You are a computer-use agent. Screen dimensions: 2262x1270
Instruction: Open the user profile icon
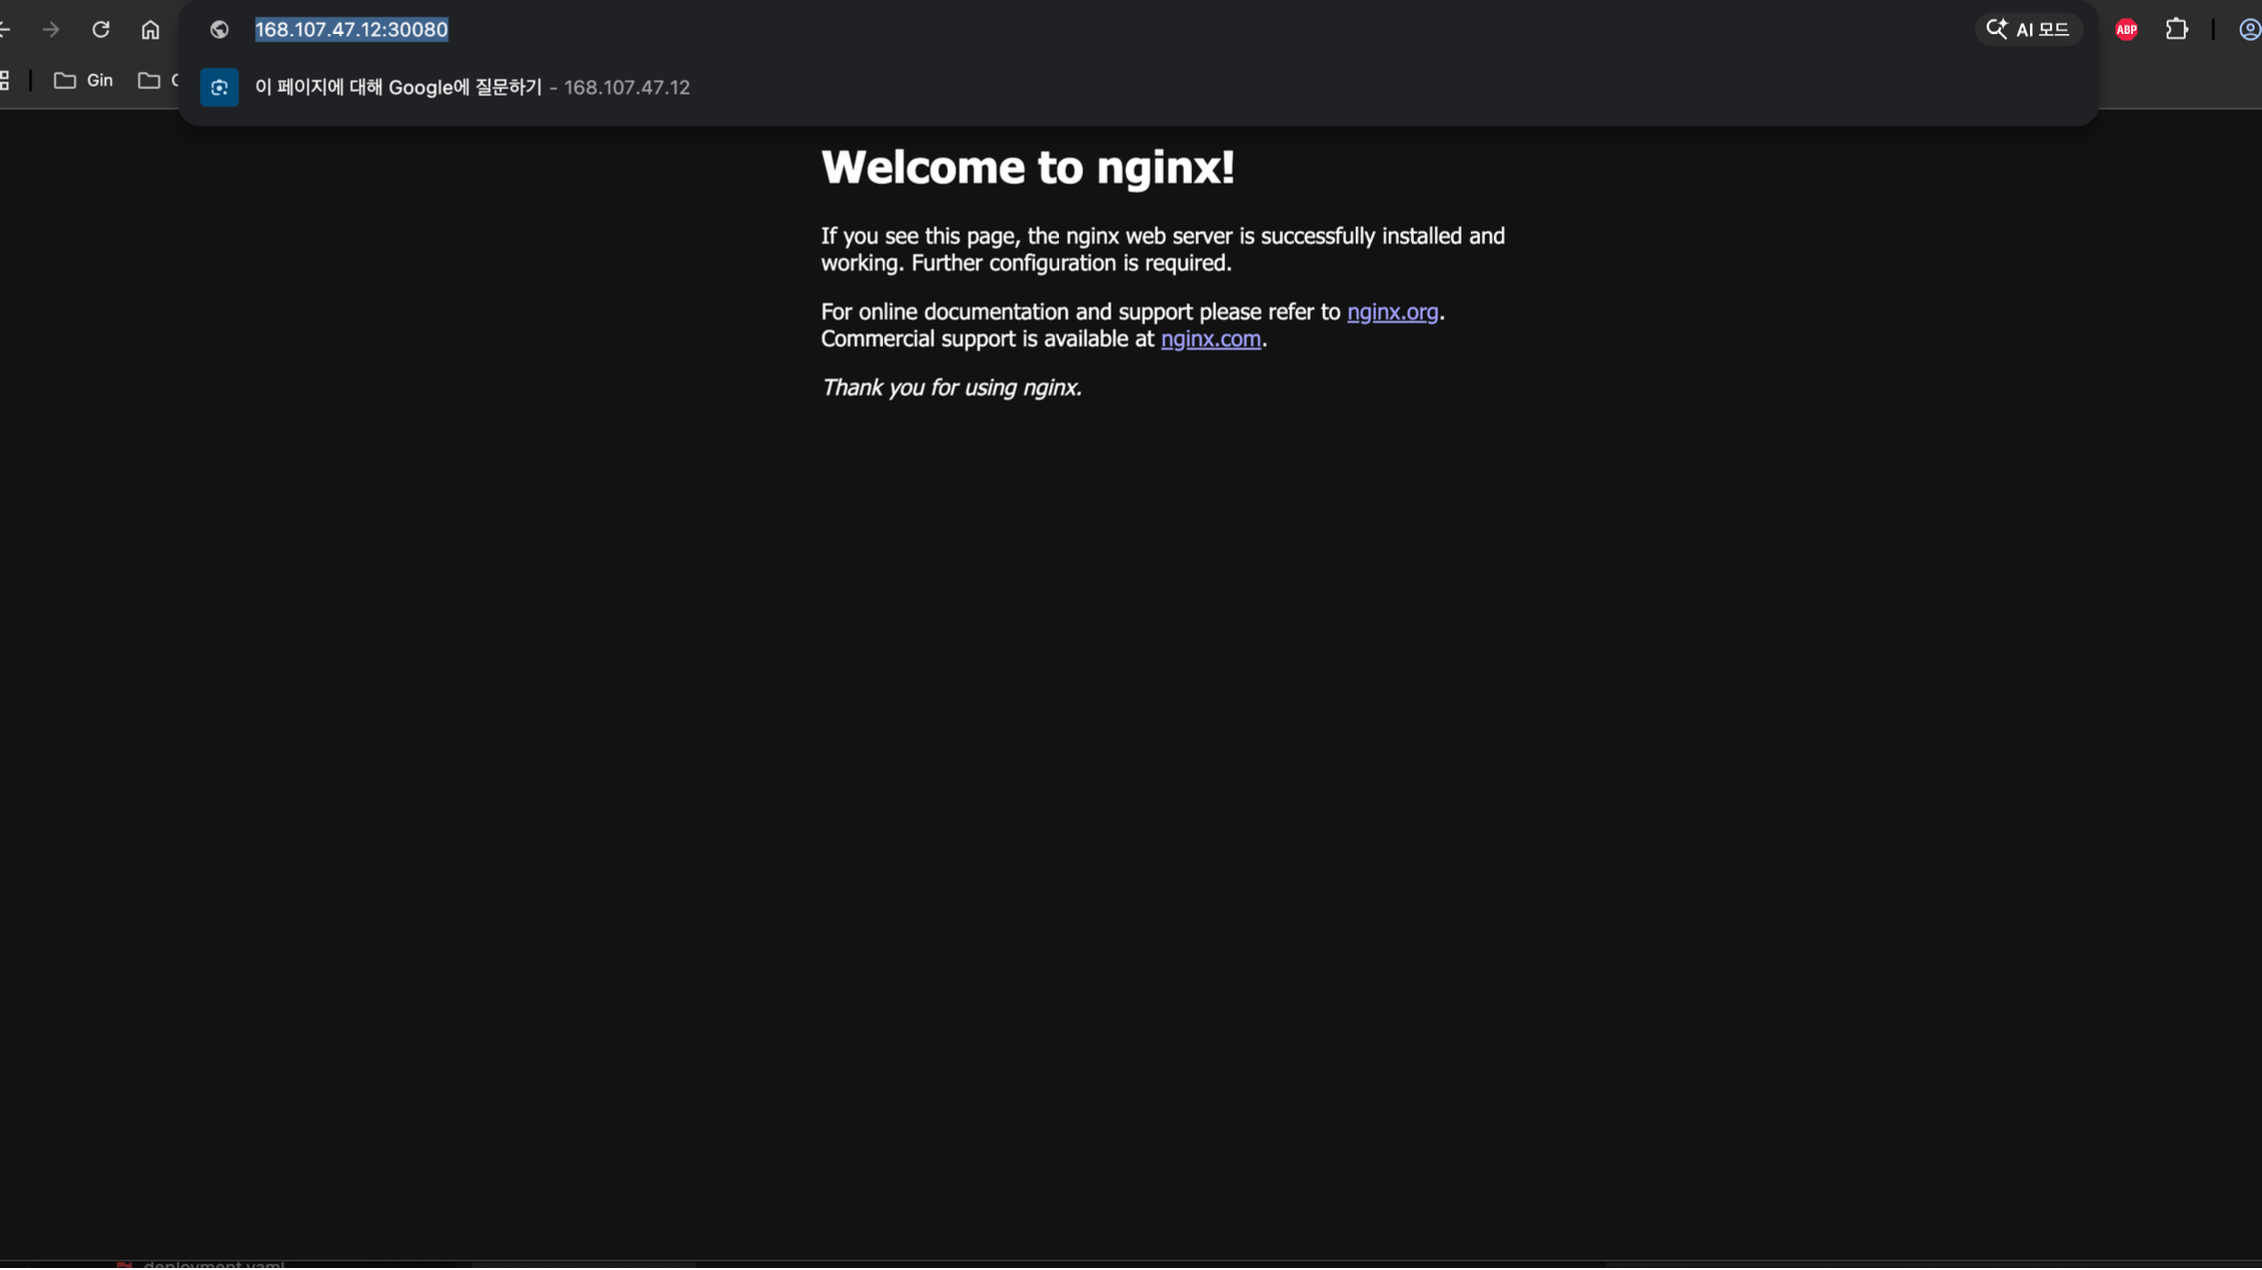[2248, 30]
